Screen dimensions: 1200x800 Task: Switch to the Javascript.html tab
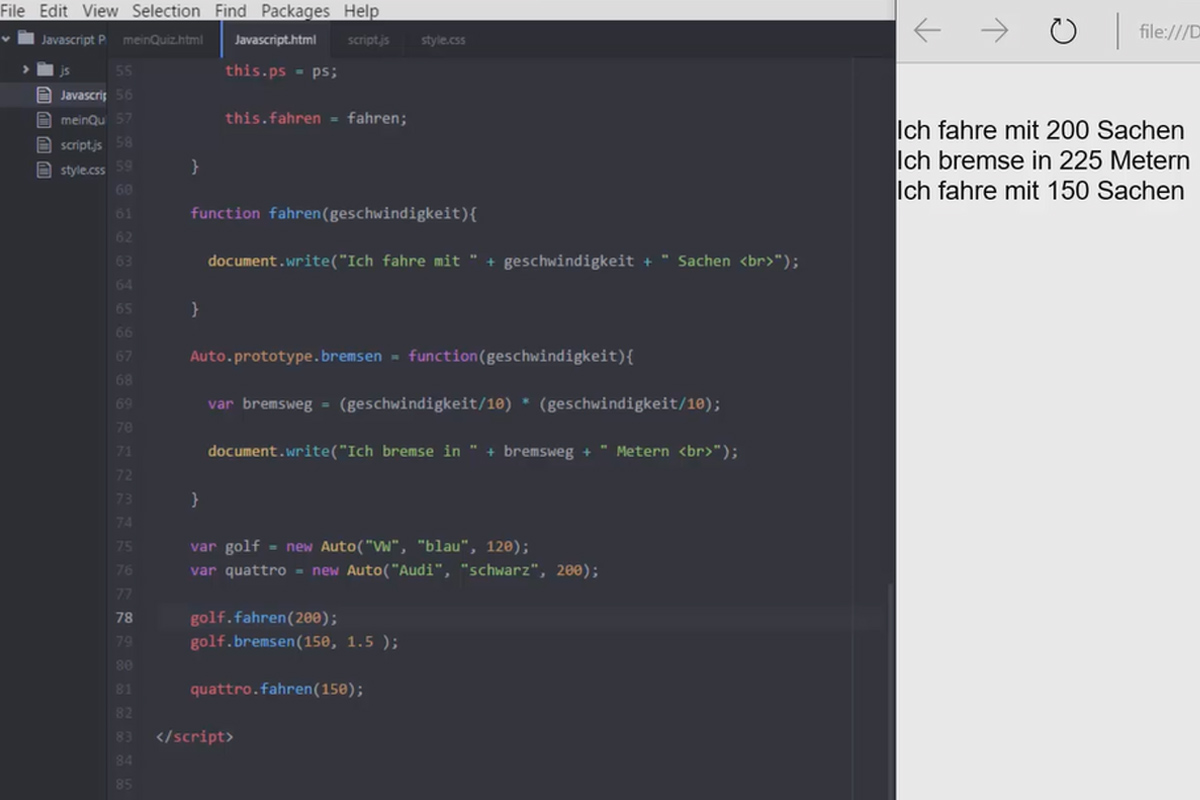point(275,40)
